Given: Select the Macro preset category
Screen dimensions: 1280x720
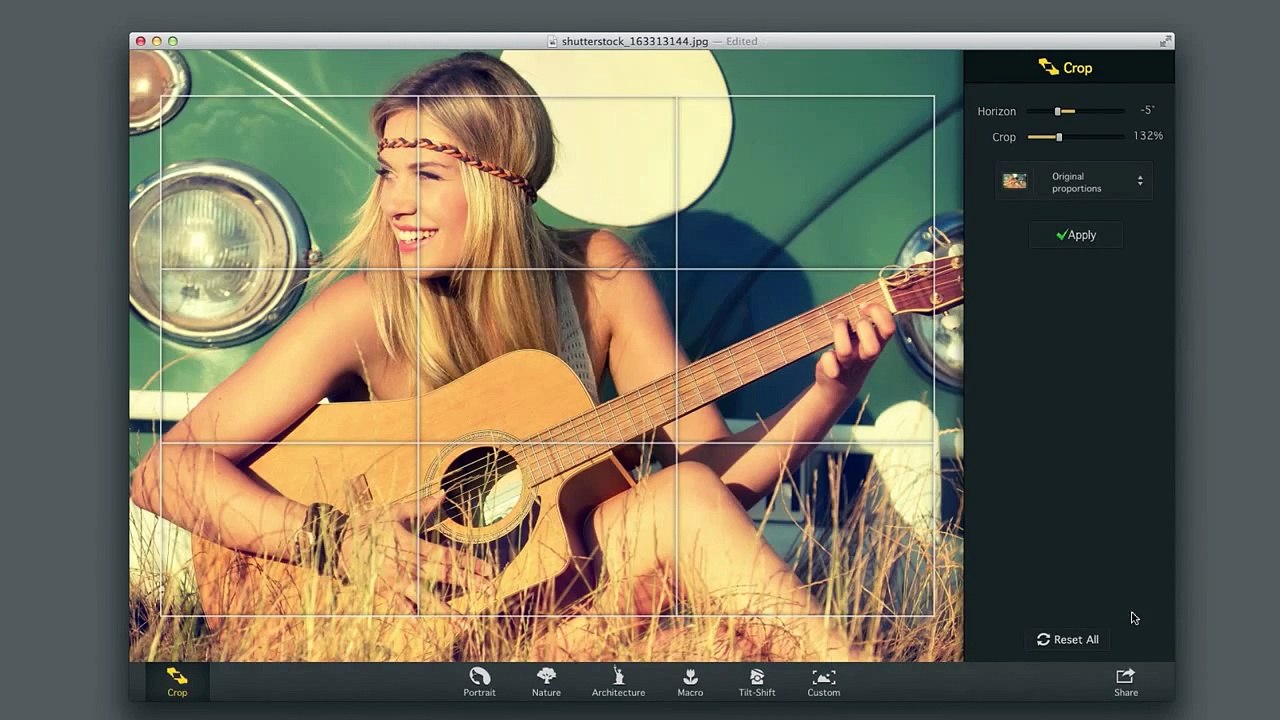Looking at the screenshot, I should tap(690, 682).
